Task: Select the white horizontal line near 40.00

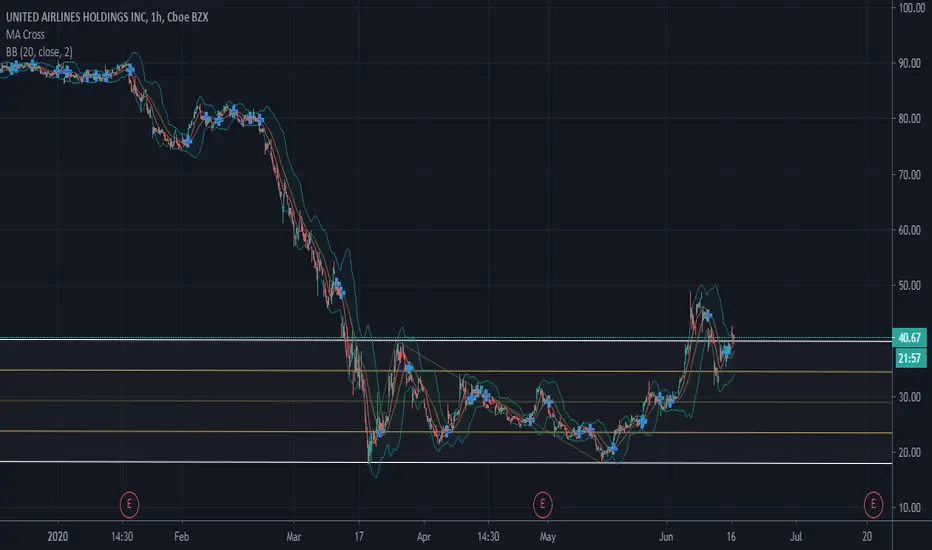Action: coord(446,340)
